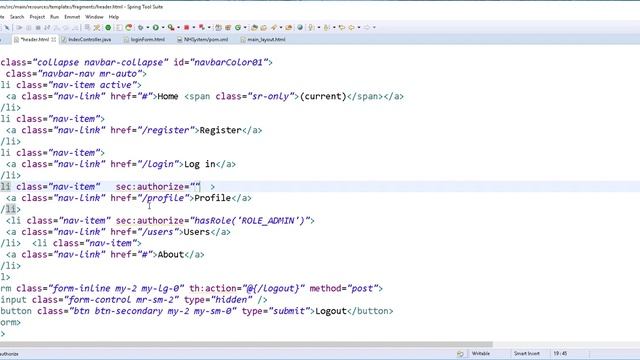Image resolution: width=640 pixels, height=360 pixels.
Task: Click the globe web browser icon
Action: coord(300,27)
